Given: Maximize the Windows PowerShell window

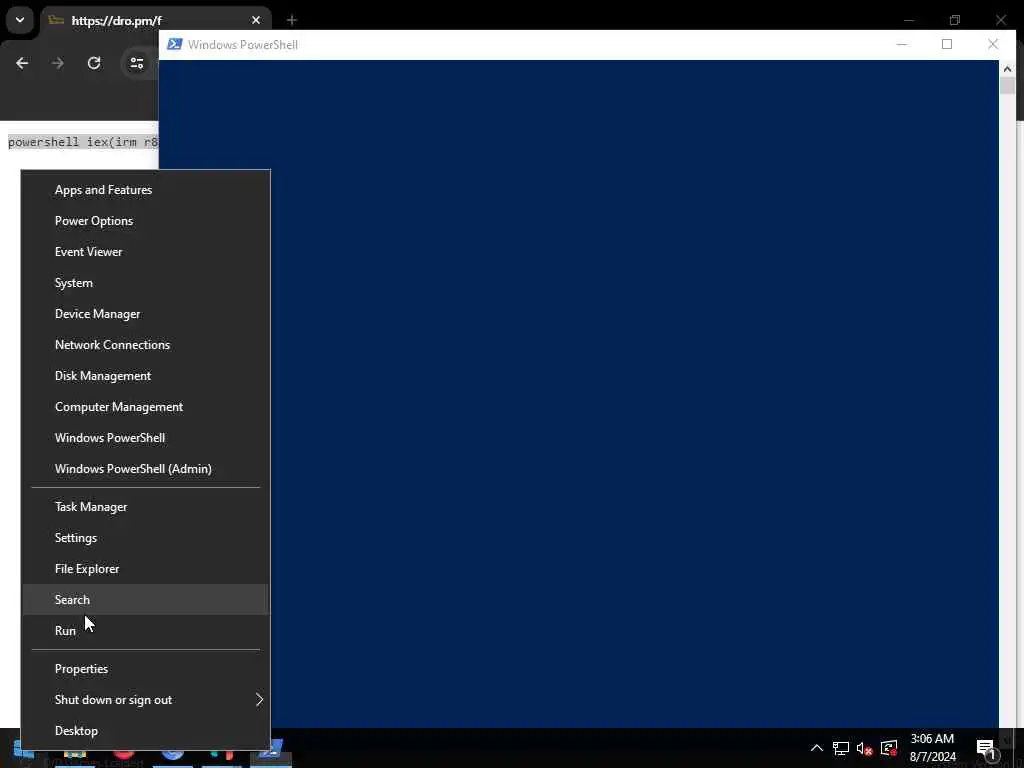Looking at the screenshot, I should click(x=947, y=44).
